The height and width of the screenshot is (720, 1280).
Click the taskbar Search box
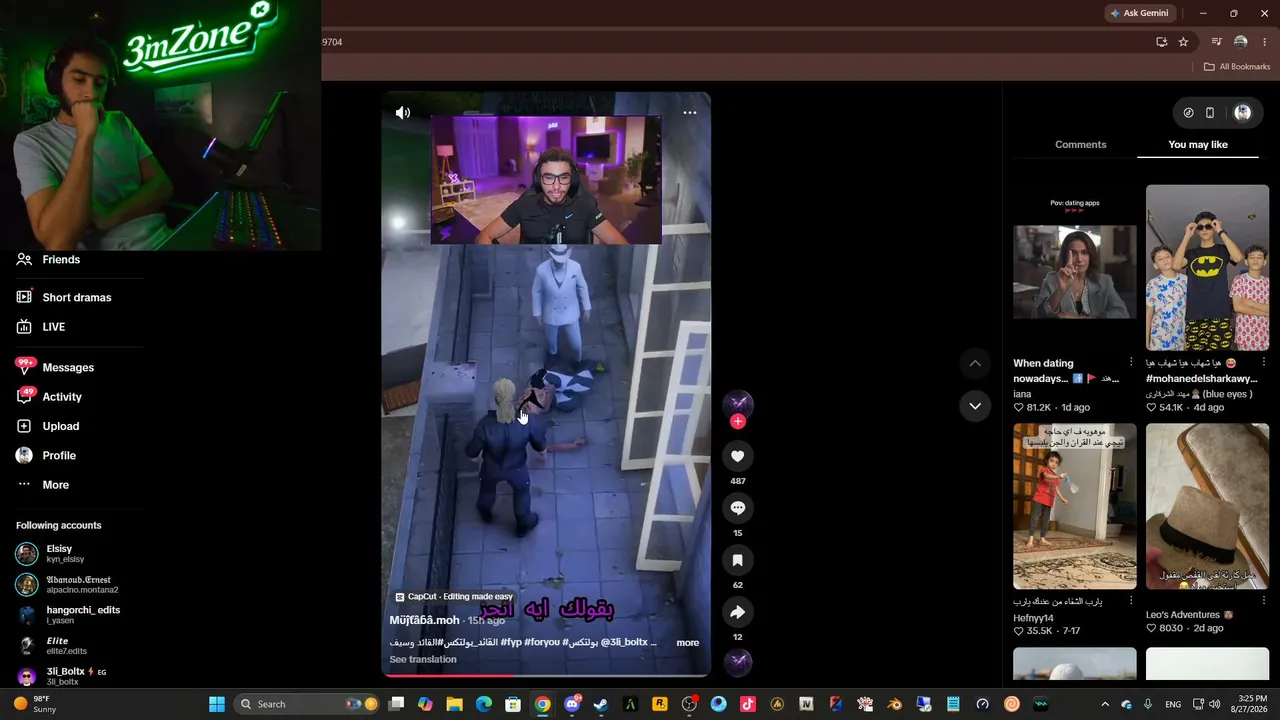pos(308,704)
